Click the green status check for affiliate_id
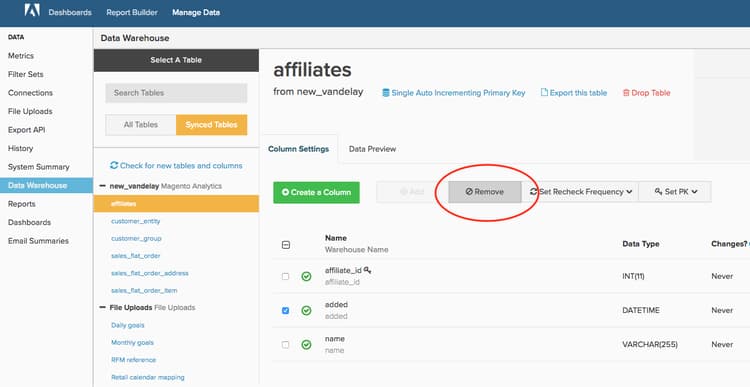750x387 pixels. coord(306,276)
